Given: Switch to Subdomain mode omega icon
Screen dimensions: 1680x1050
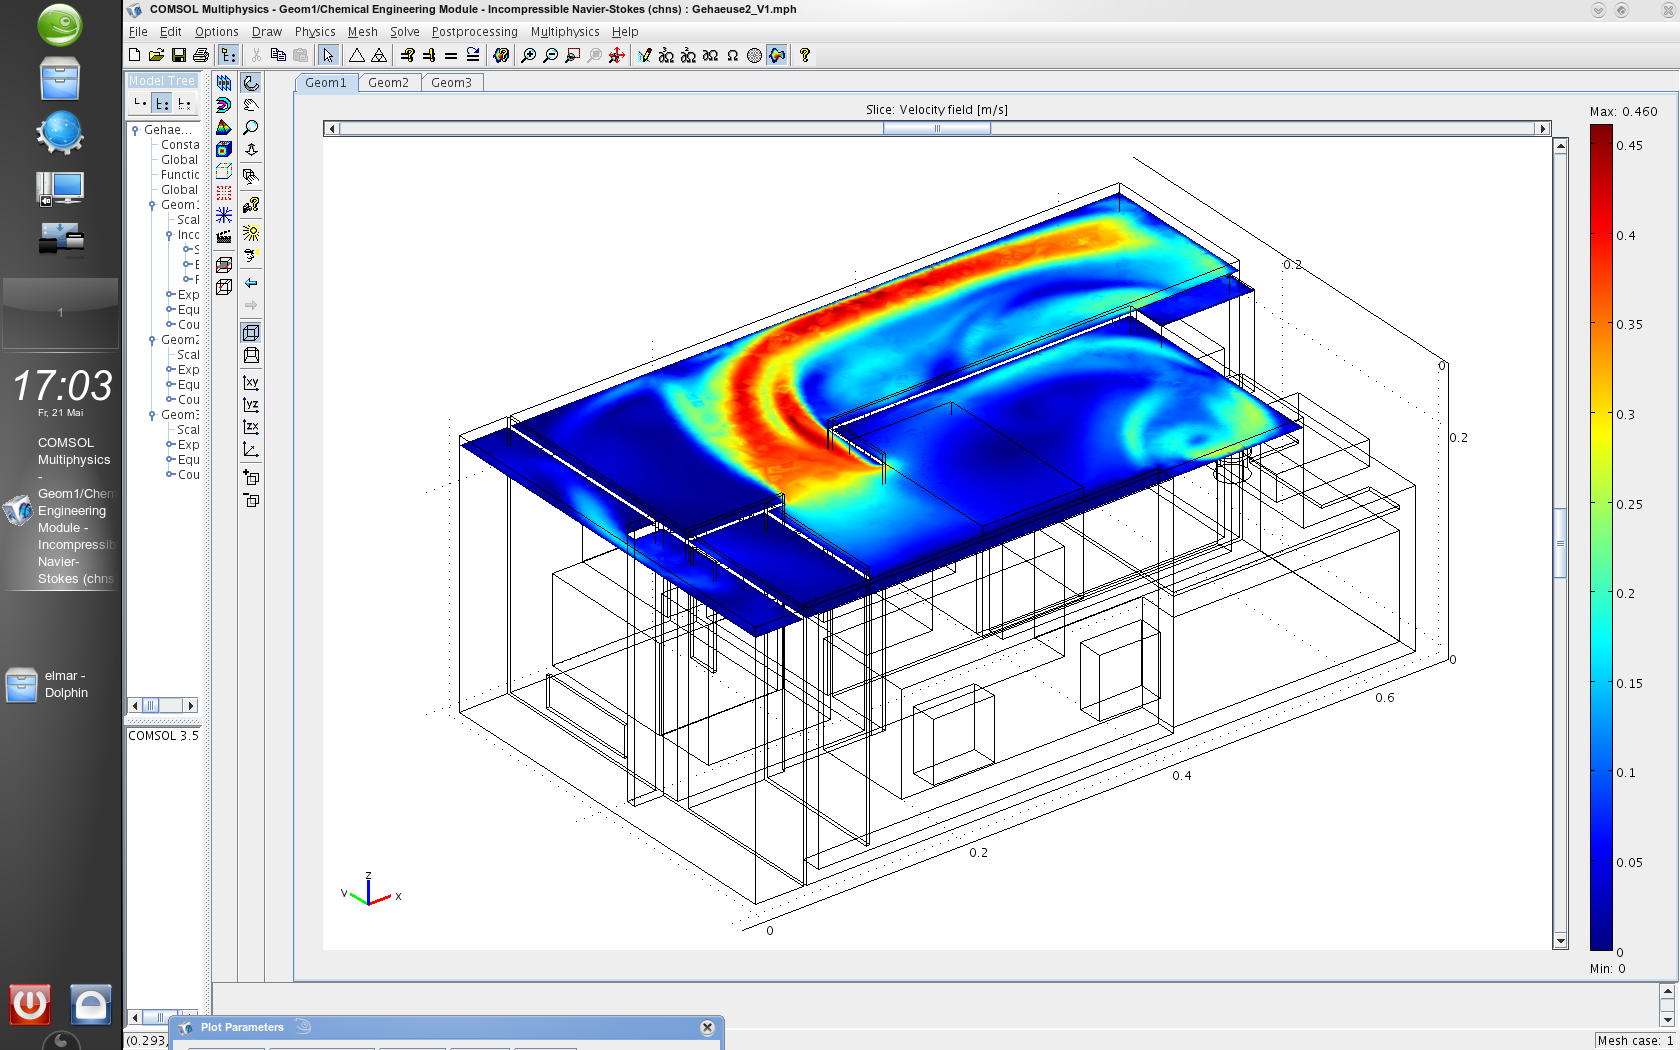Looking at the screenshot, I should [733, 55].
